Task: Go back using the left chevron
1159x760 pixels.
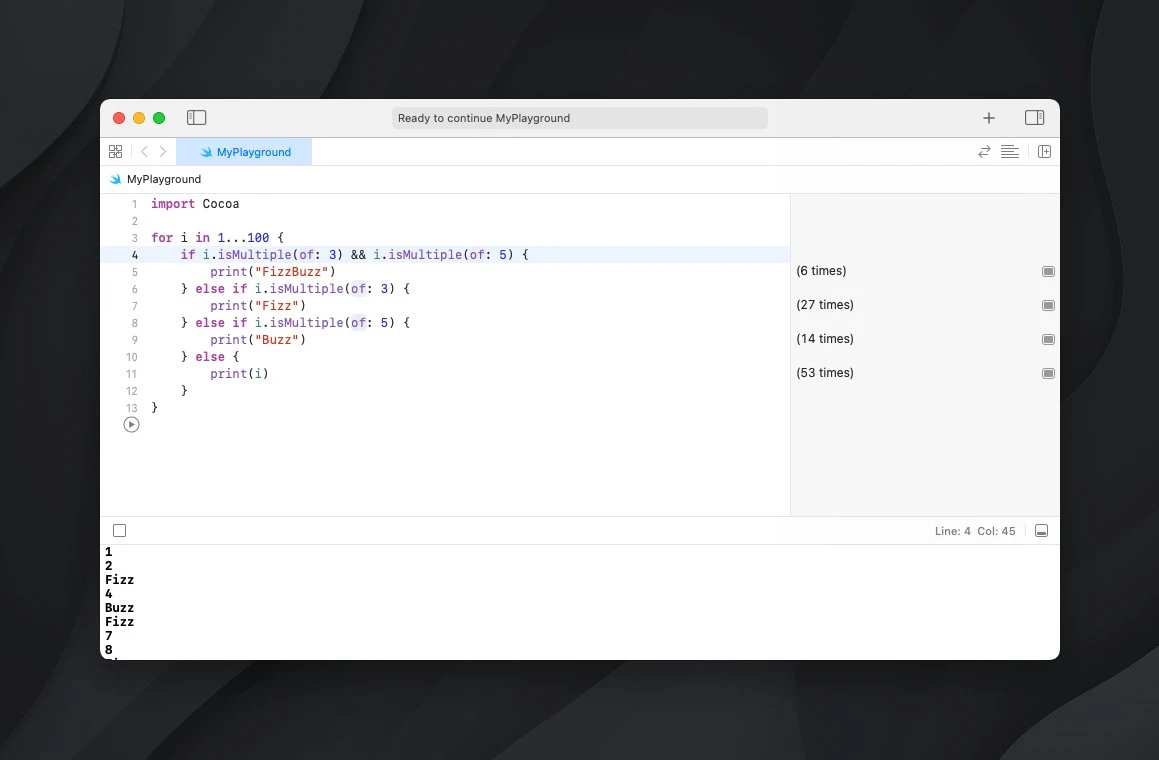Action: click(144, 152)
